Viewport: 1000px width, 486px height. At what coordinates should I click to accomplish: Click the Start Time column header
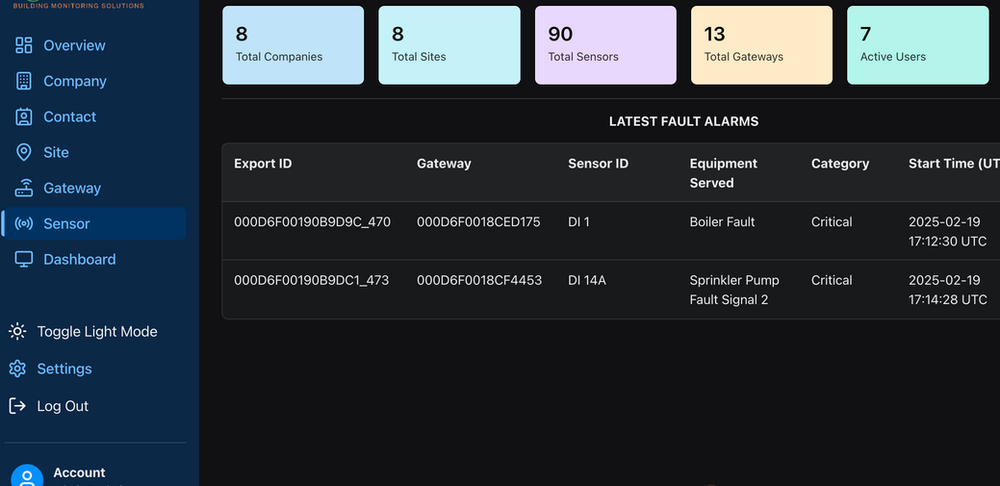(954, 164)
